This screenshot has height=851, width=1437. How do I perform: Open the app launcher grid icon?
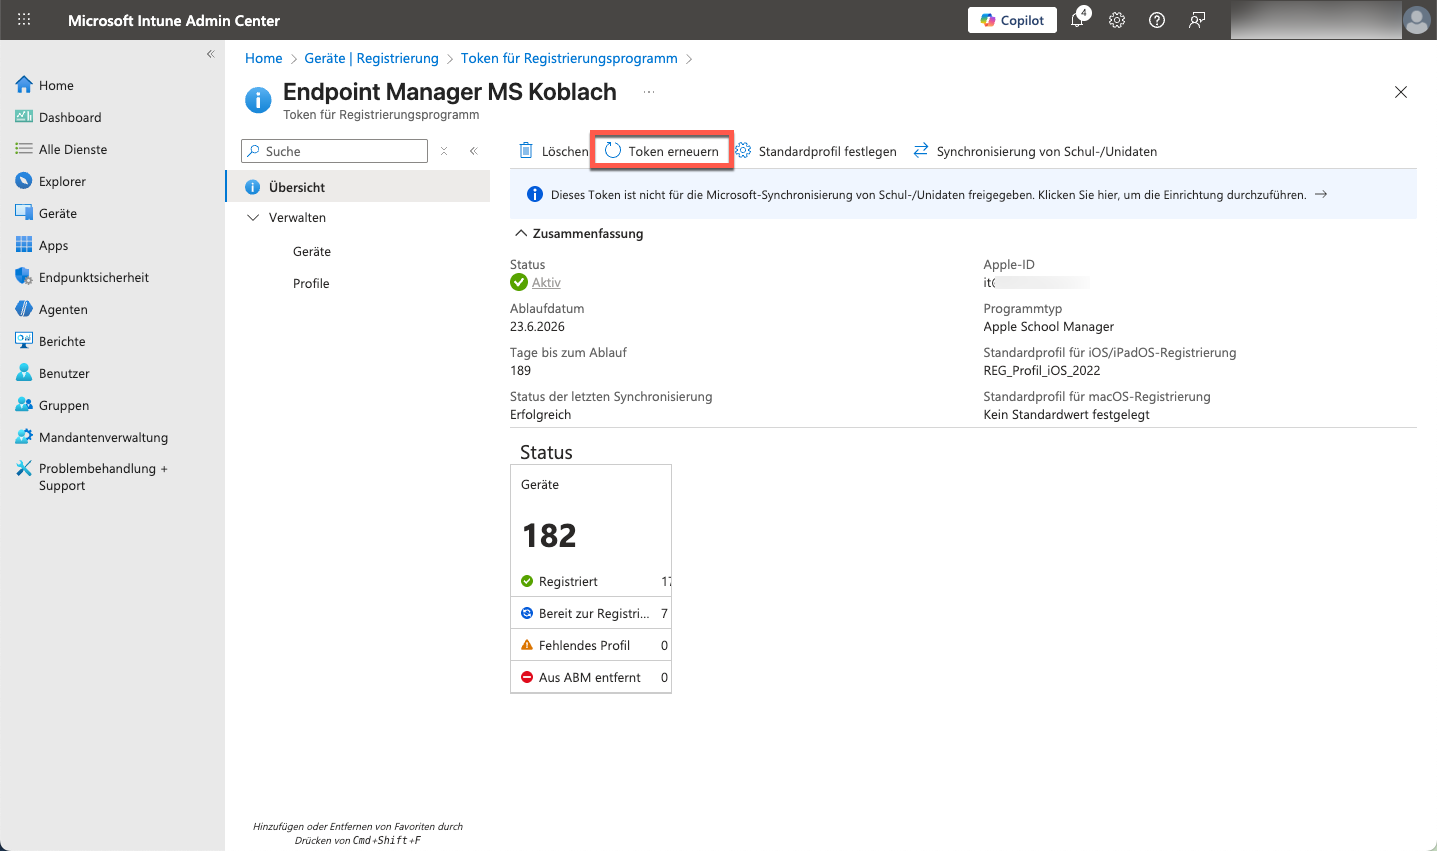point(24,20)
